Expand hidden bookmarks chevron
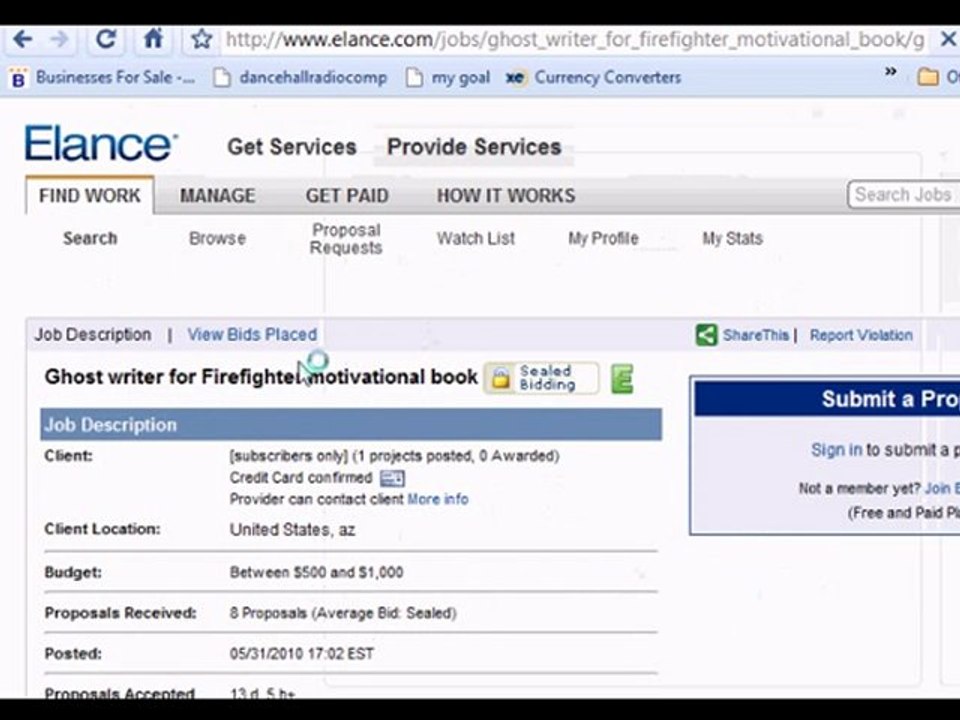960x720 pixels. click(891, 72)
